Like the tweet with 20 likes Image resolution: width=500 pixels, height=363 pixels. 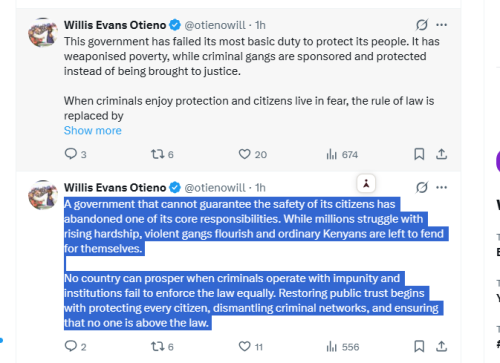[253, 154]
